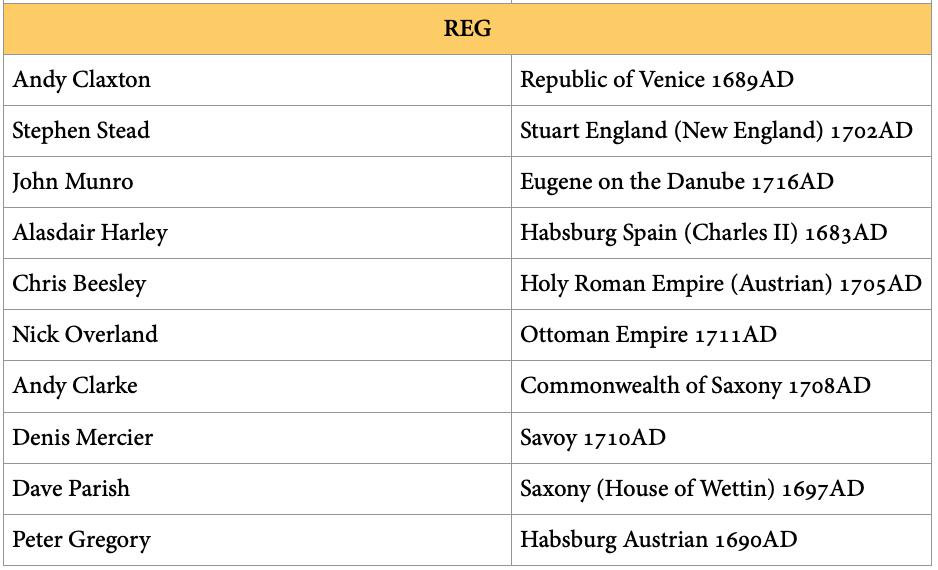Click Stuart England (New England) 1702AD
The width and height of the screenshot is (938, 570).
tap(716, 131)
